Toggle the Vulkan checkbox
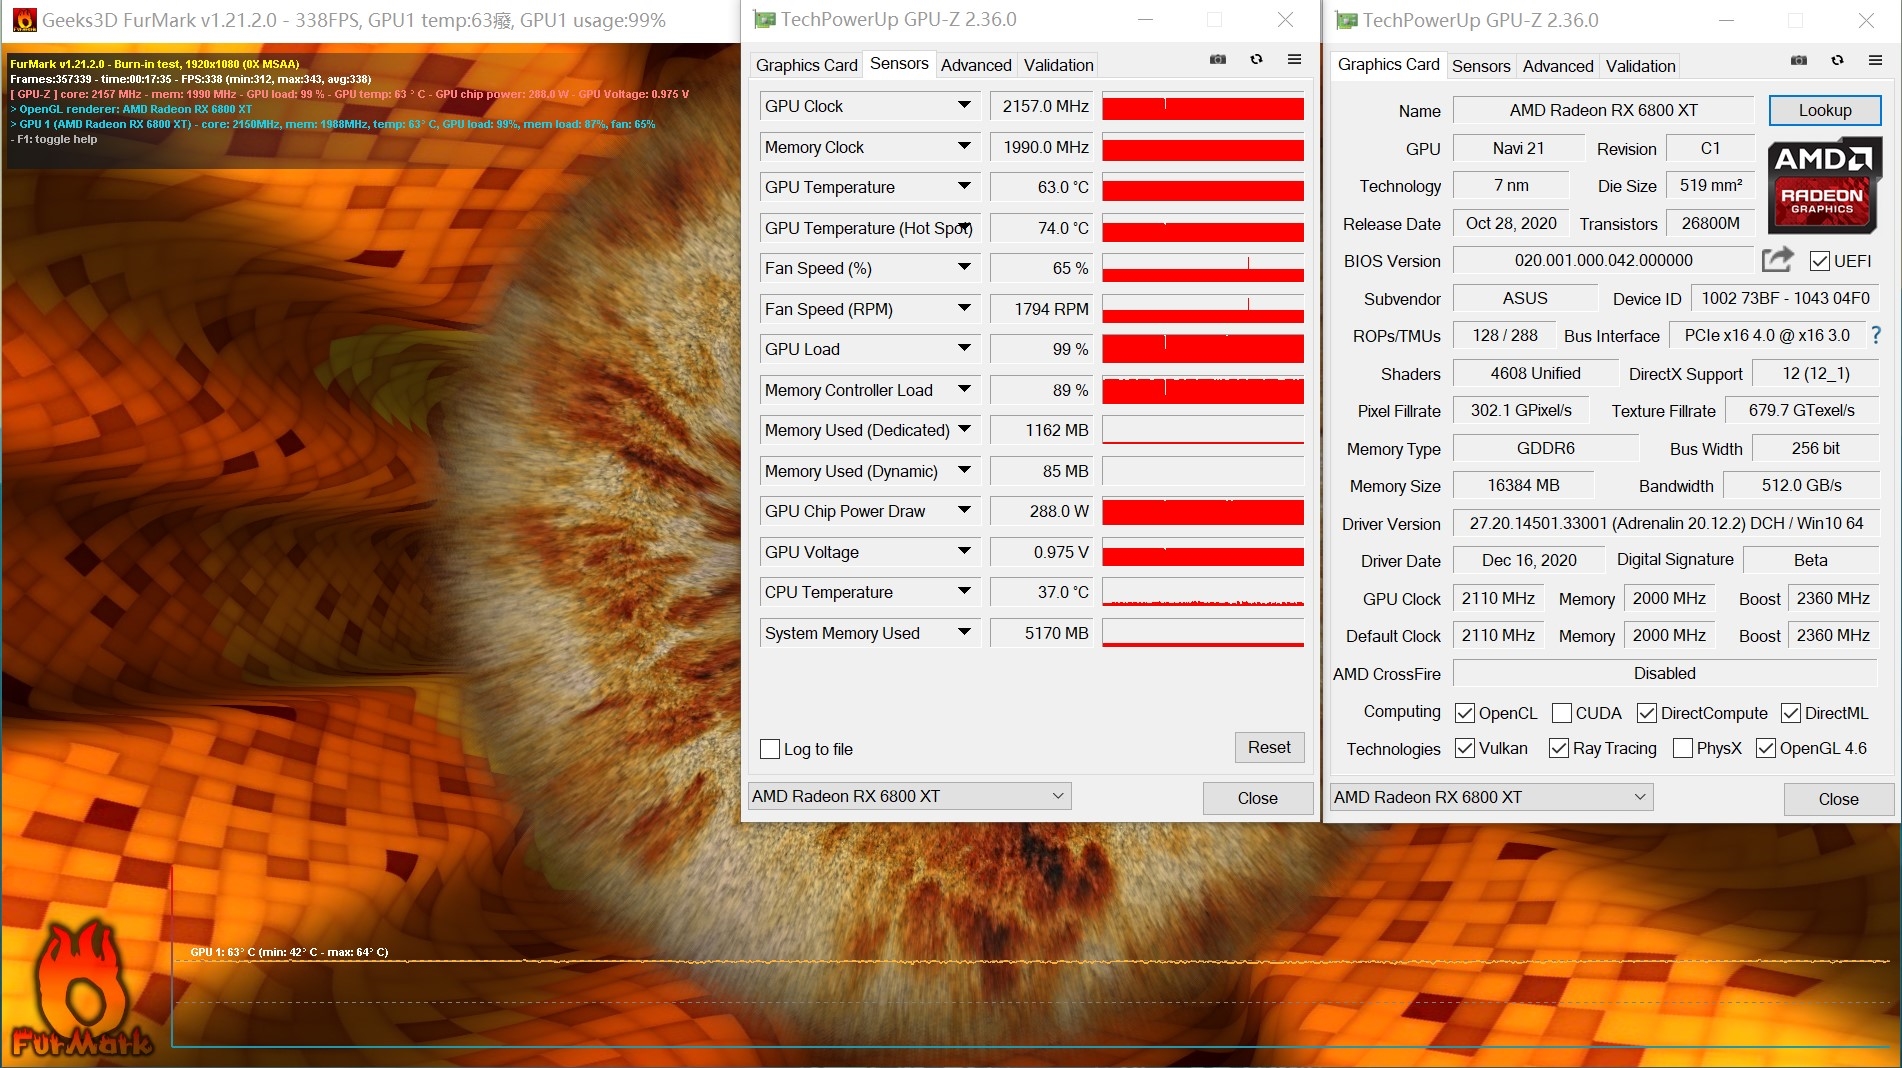 (1465, 748)
